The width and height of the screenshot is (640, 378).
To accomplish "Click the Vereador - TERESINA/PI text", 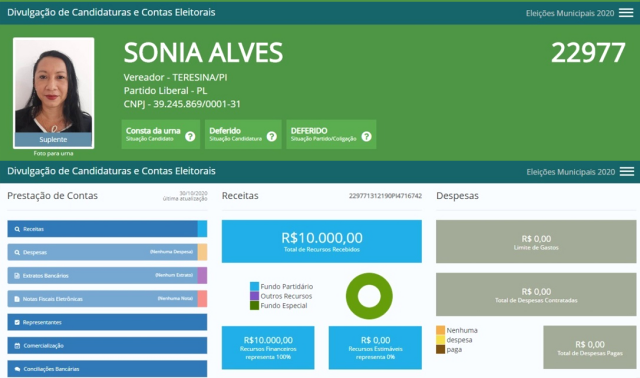I will (176, 77).
